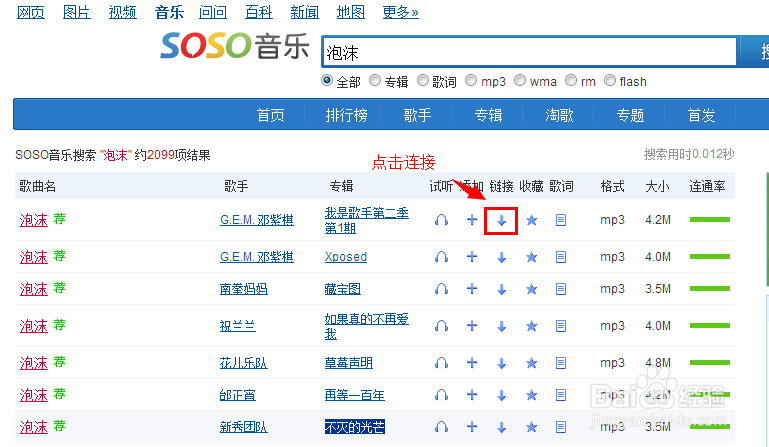This screenshot has height=447, width=769.
Task: Go to 地图 search category link
Action: 351,12
